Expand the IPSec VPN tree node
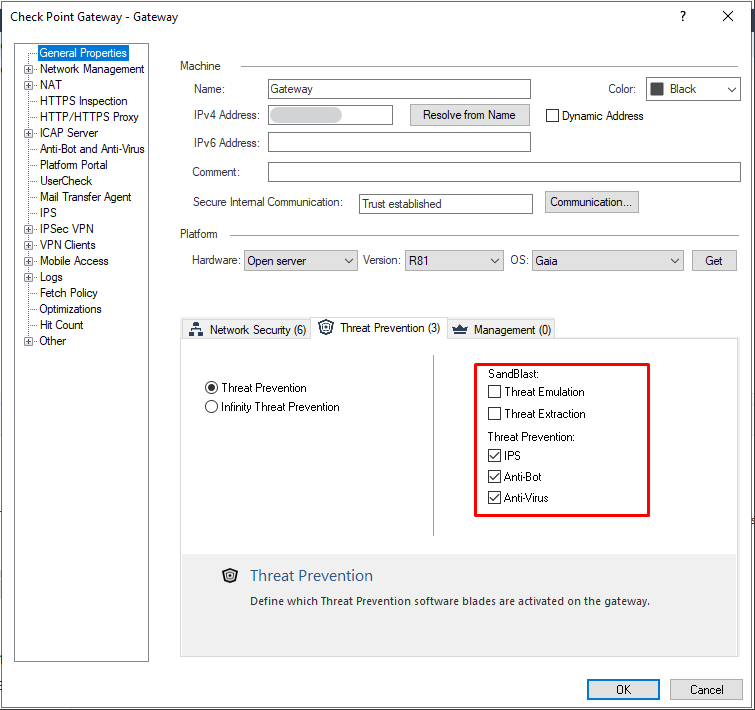 (x=28, y=230)
